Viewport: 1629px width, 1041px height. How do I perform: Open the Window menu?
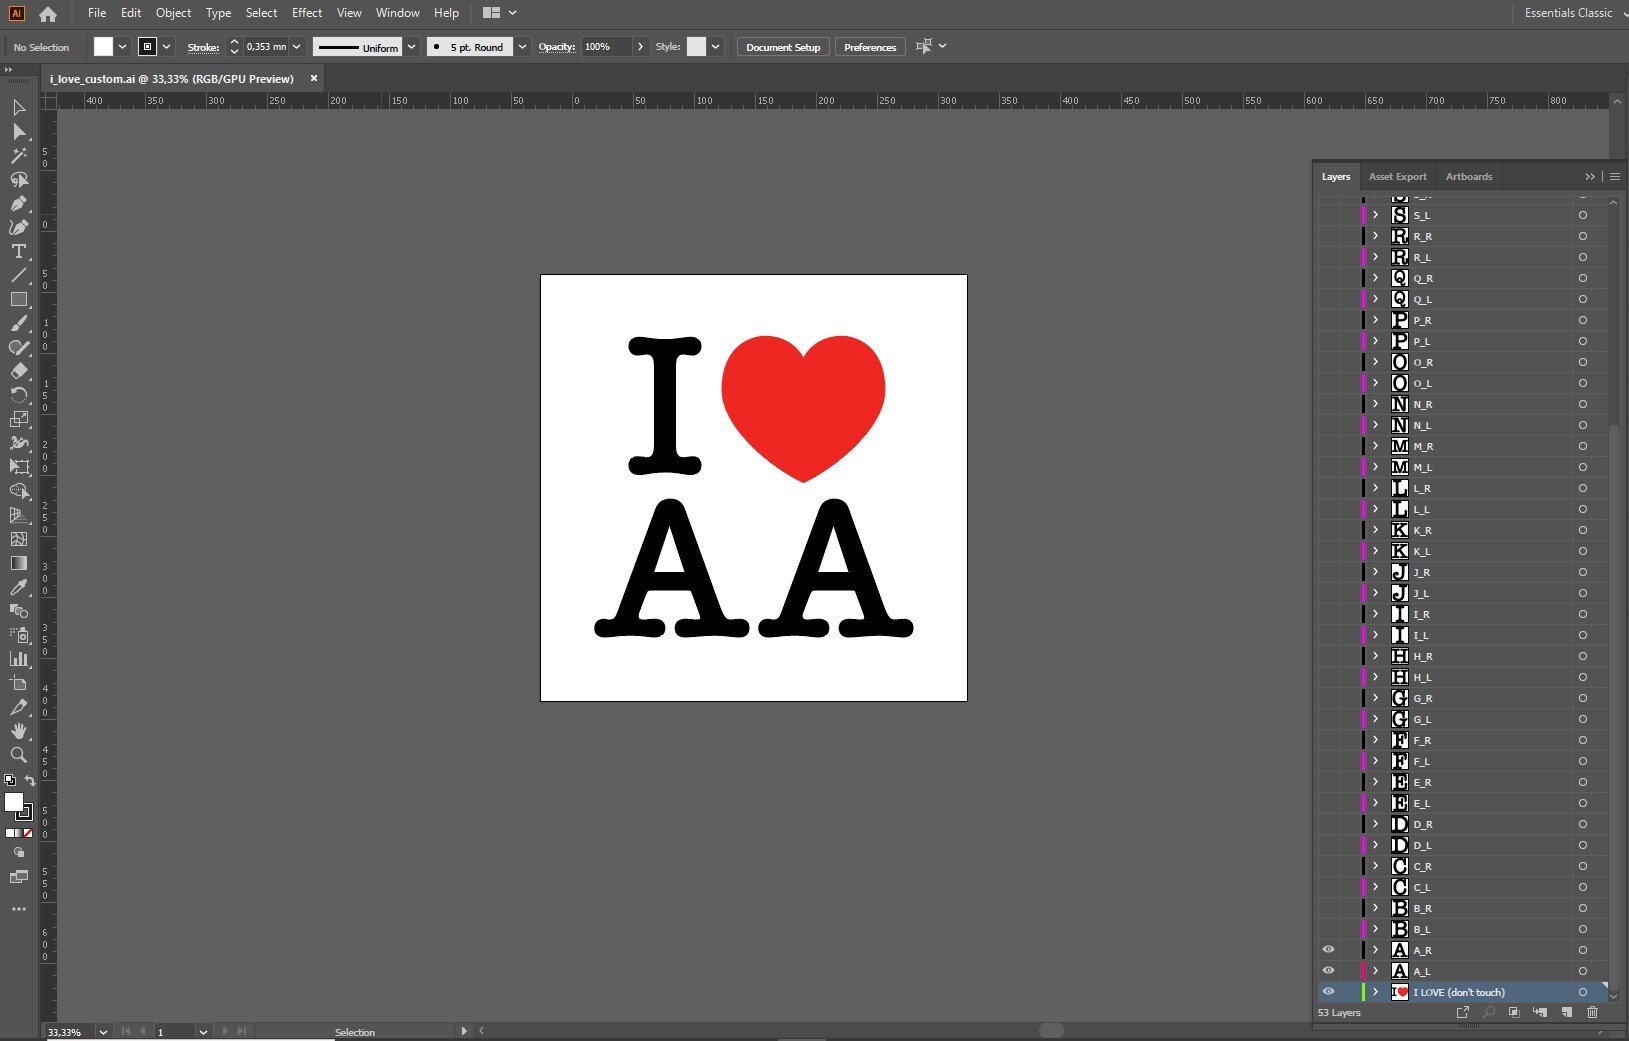pyautogui.click(x=397, y=13)
